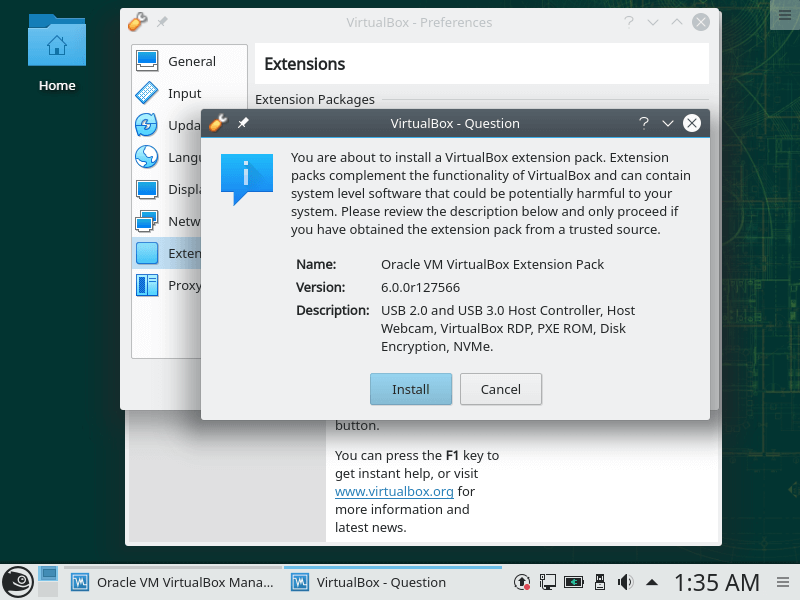The width and height of the screenshot is (800, 600).
Task: Click the 1:35 AM clock
Action: tap(717, 582)
